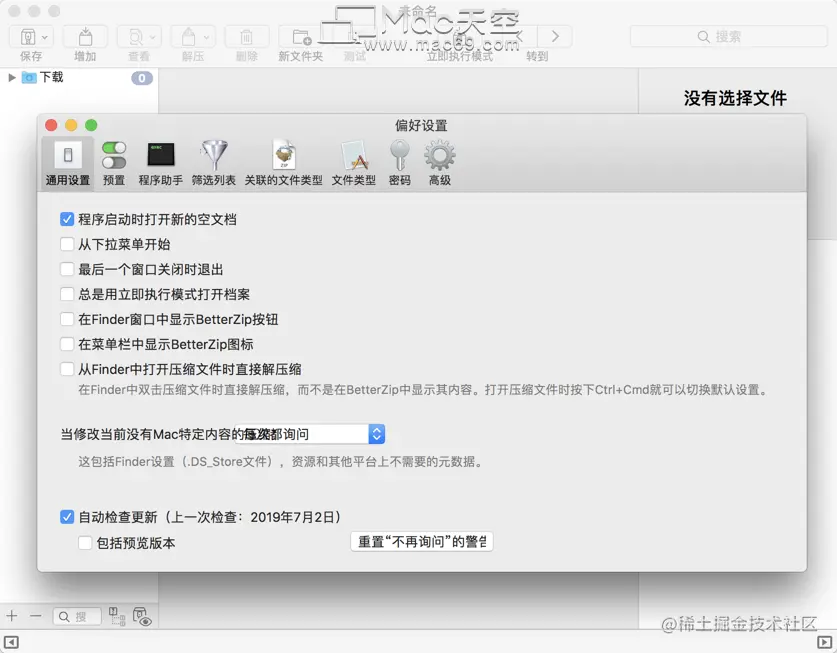Click the preview eye icon in bottom bar
This screenshot has height=653, width=837.
pyautogui.click(x=142, y=616)
